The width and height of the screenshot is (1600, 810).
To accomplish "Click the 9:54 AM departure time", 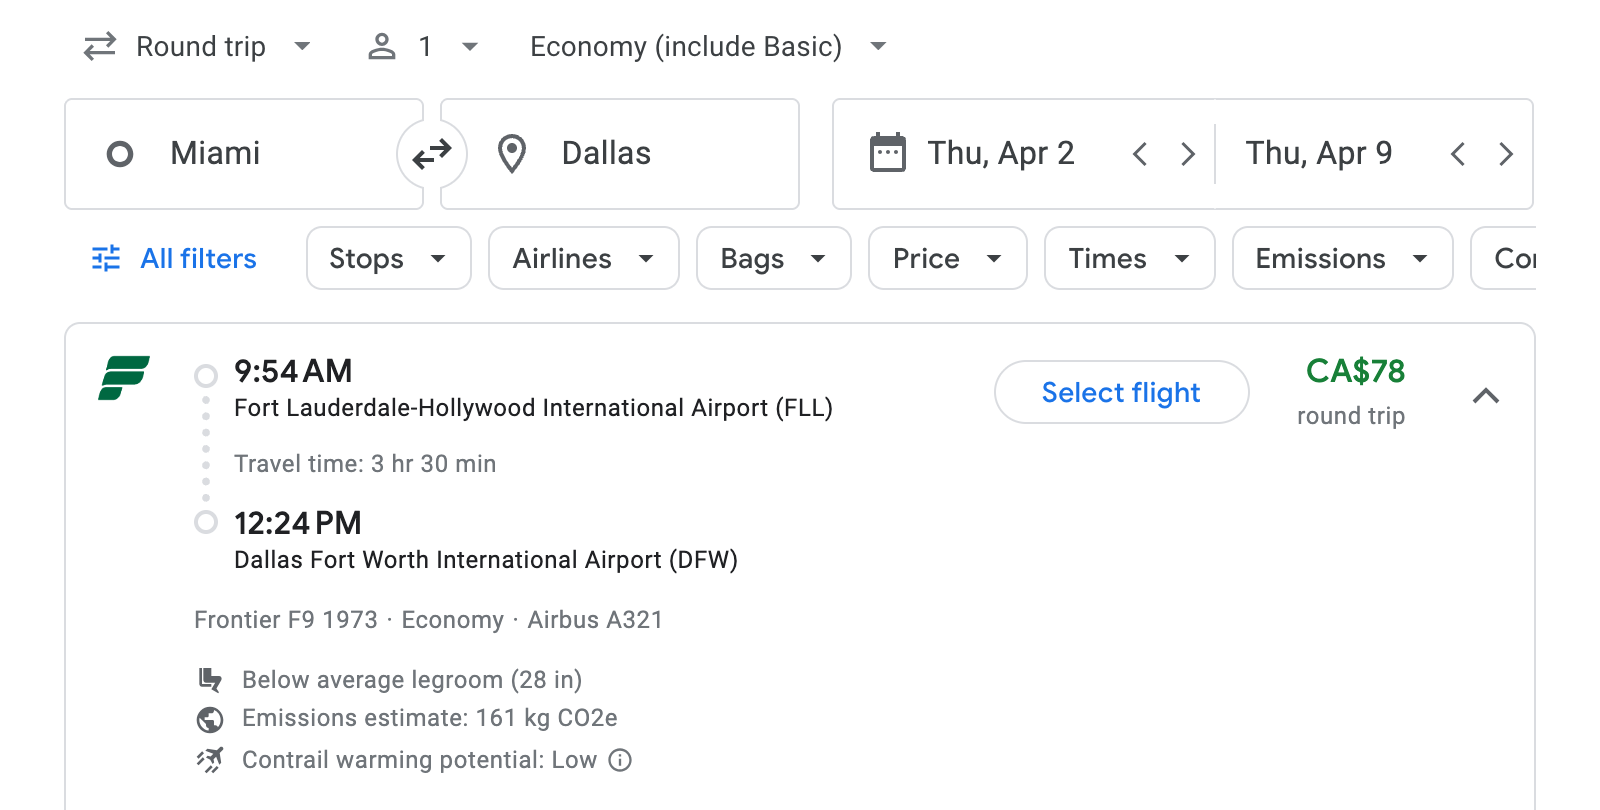I will (x=293, y=371).
